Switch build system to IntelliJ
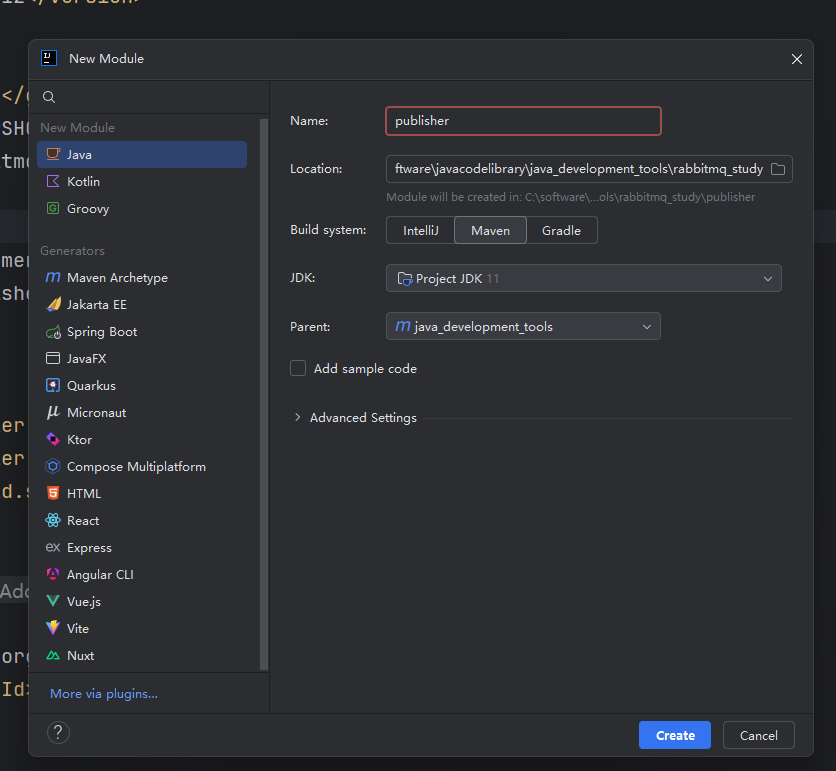Image resolution: width=836 pixels, height=771 pixels. [420, 230]
